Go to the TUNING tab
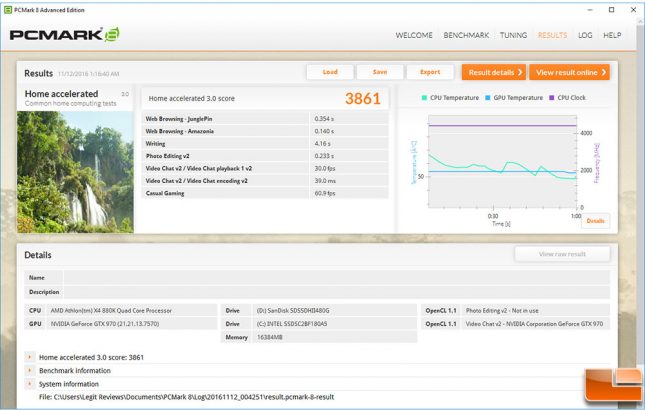Viewport: 645px width, 410px height. click(x=513, y=35)
